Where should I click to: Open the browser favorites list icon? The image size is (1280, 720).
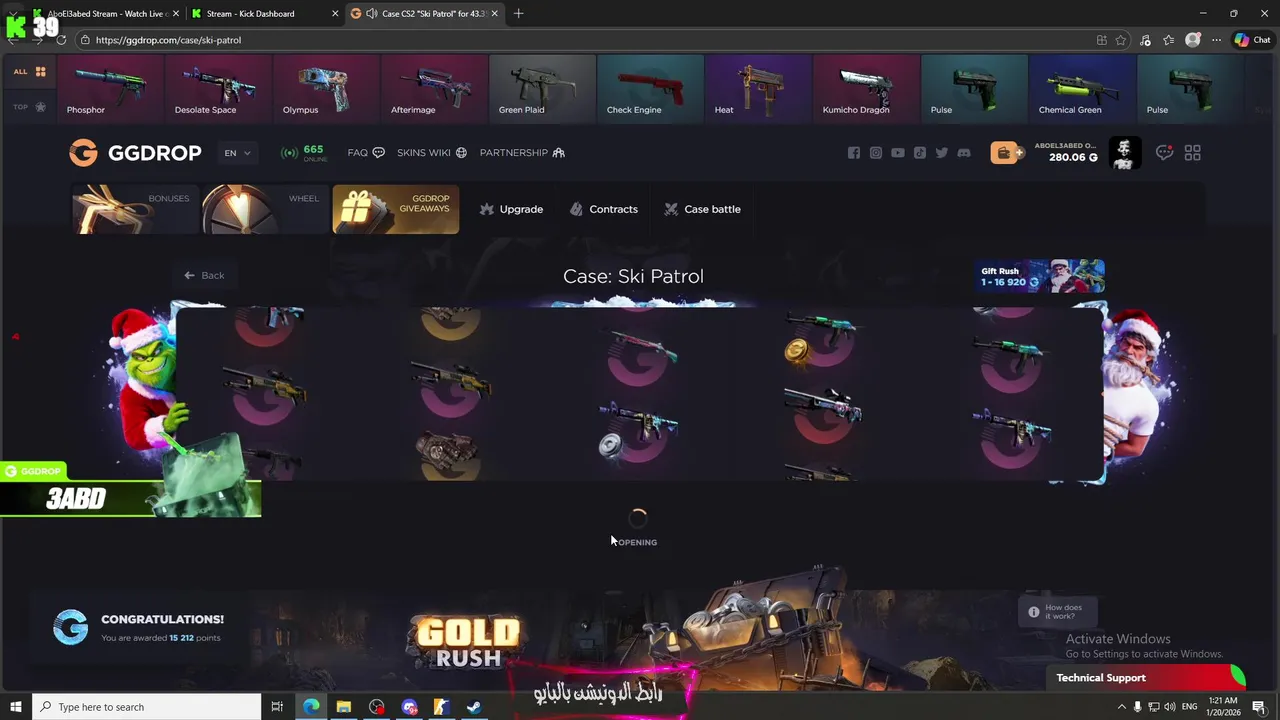[x=1169, y=40]
